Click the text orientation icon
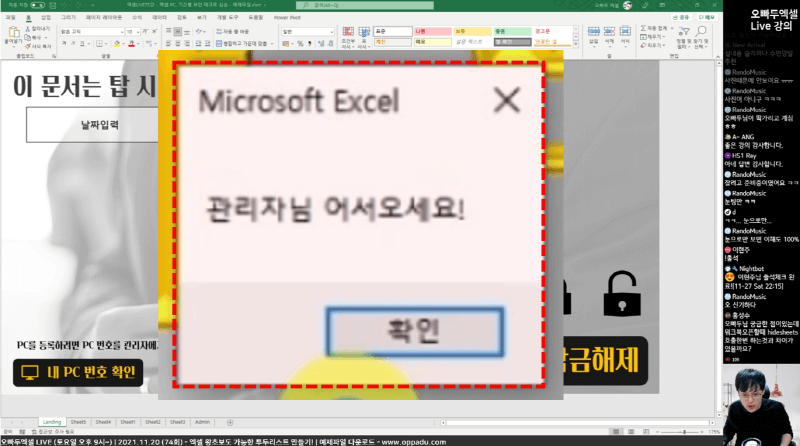 point(199,32)
